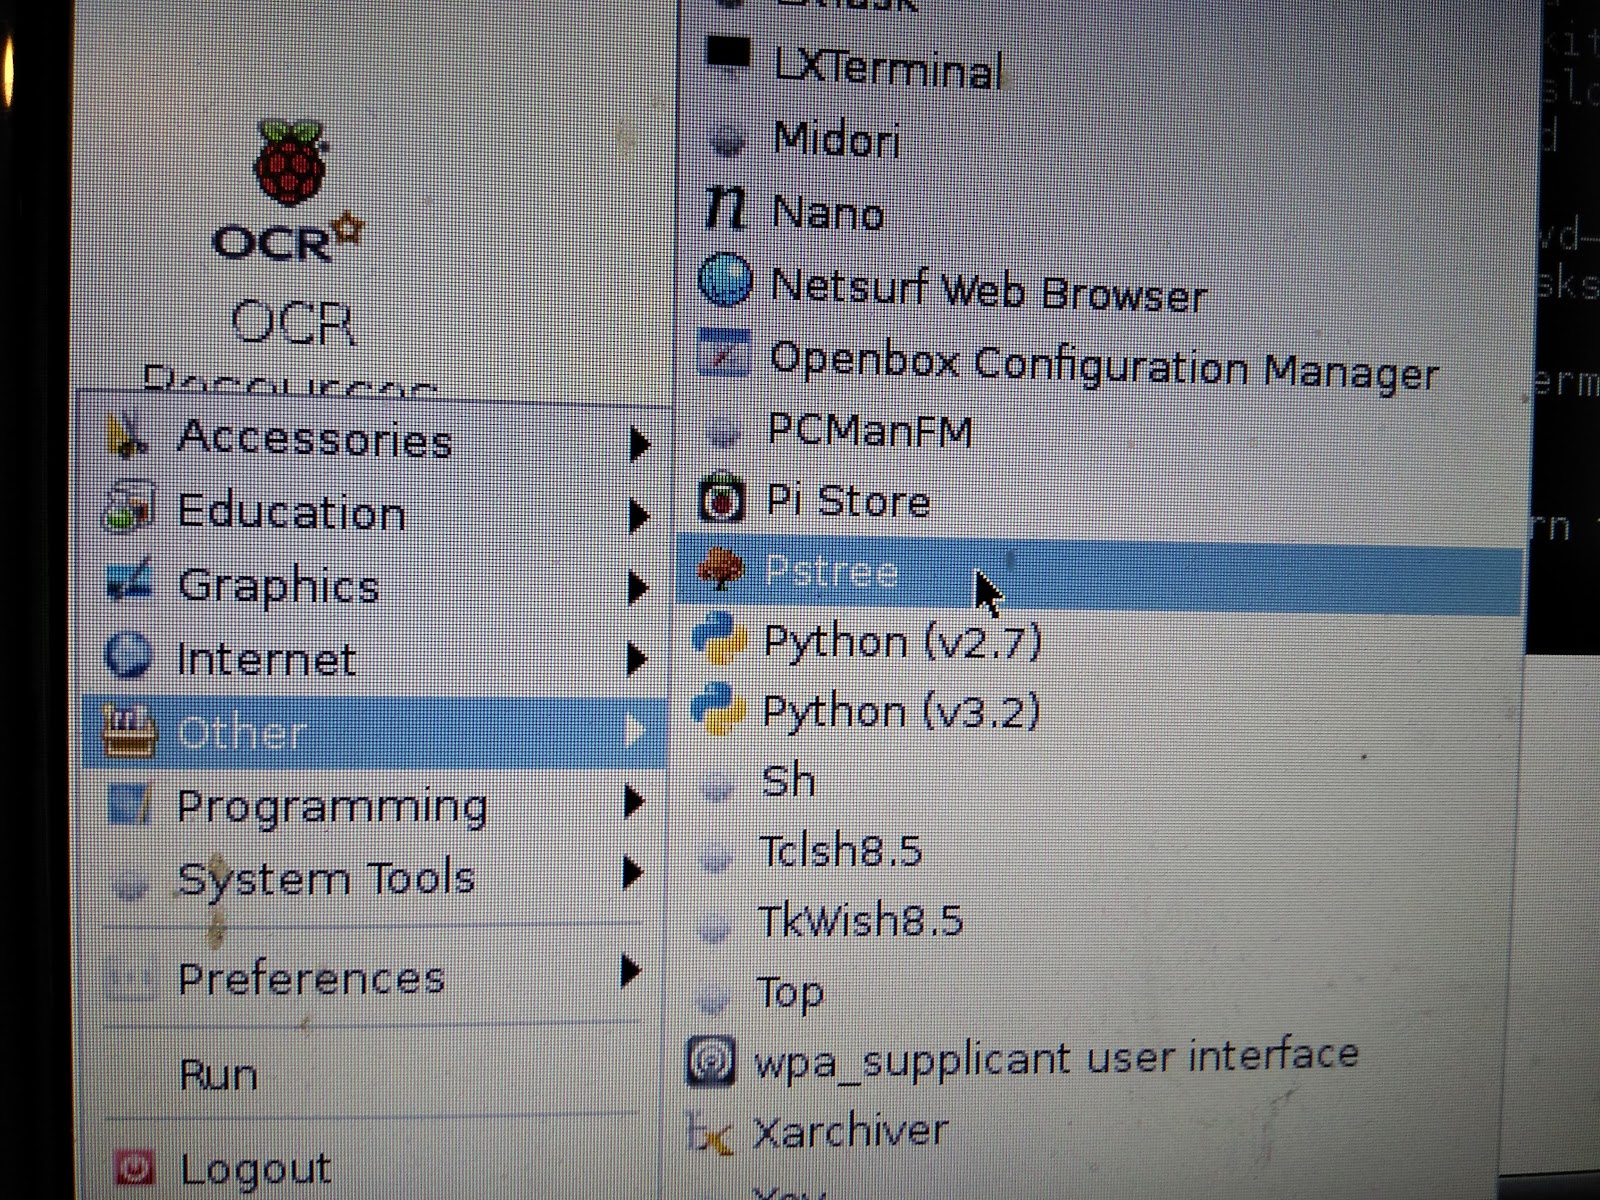The height and width of the screenshot is (1200, 1600).
Task: Click the red Logout power icon
Action: click(x=136, y=1166)
